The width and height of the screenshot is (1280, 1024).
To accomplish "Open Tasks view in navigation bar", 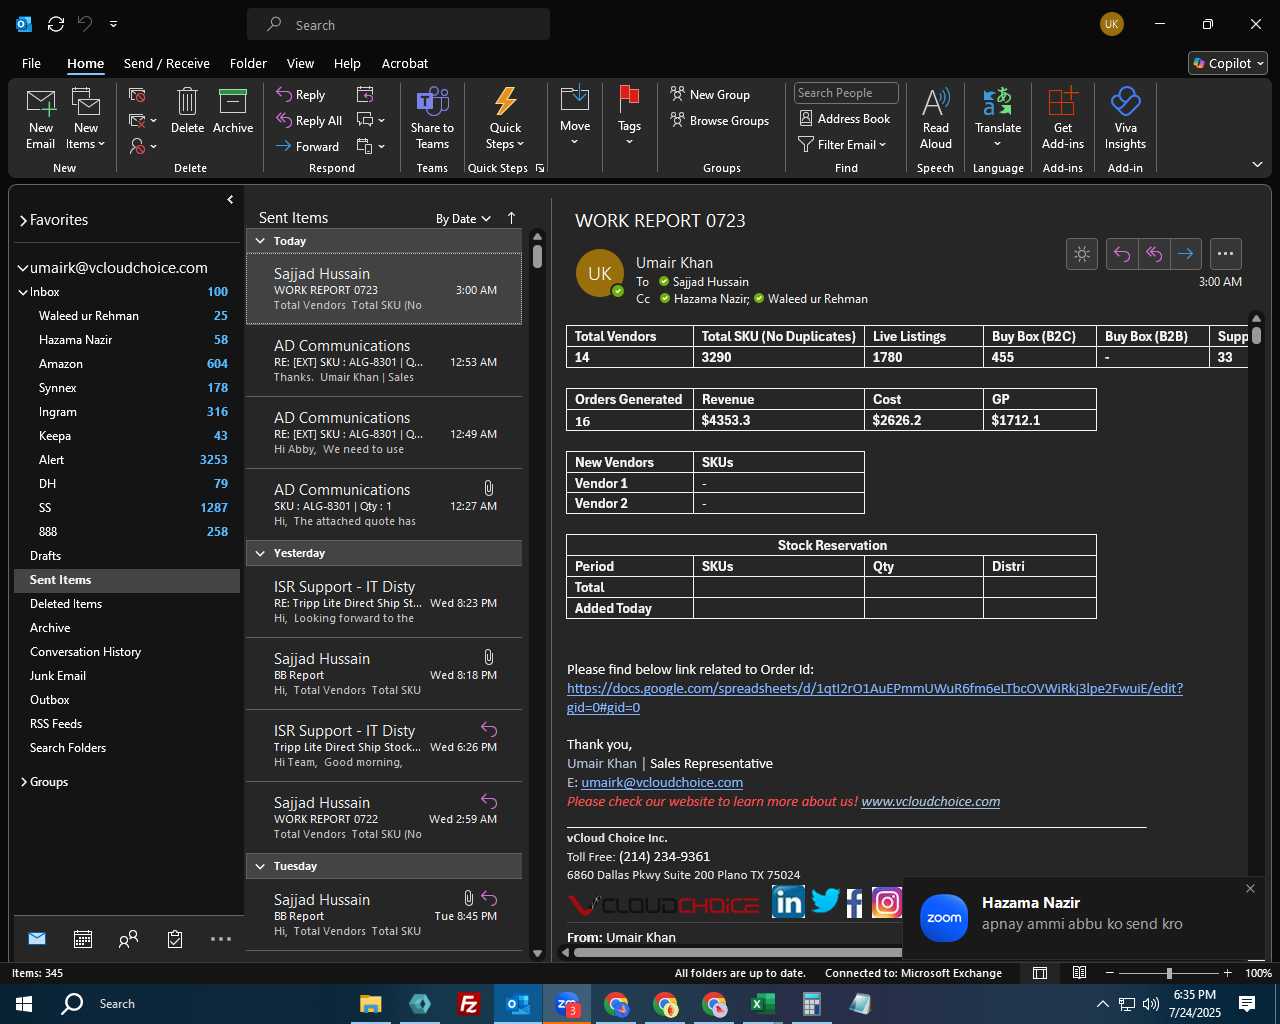I will pyautogui.click(x=175, y=939).
